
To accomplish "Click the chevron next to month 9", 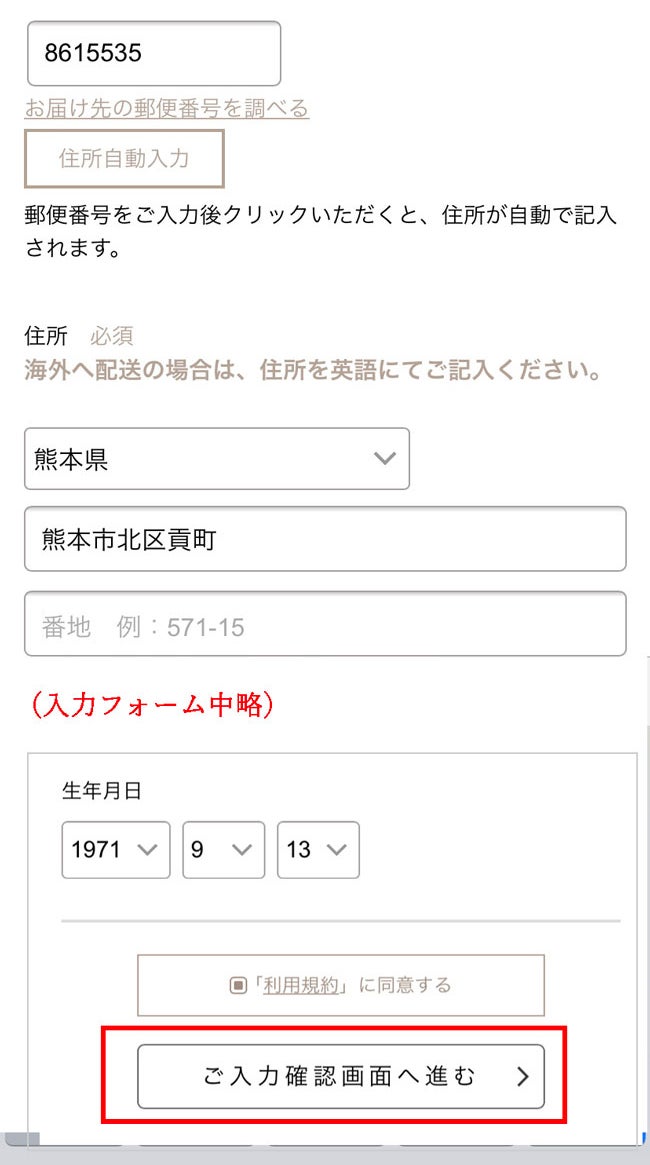I will [241, 850].
